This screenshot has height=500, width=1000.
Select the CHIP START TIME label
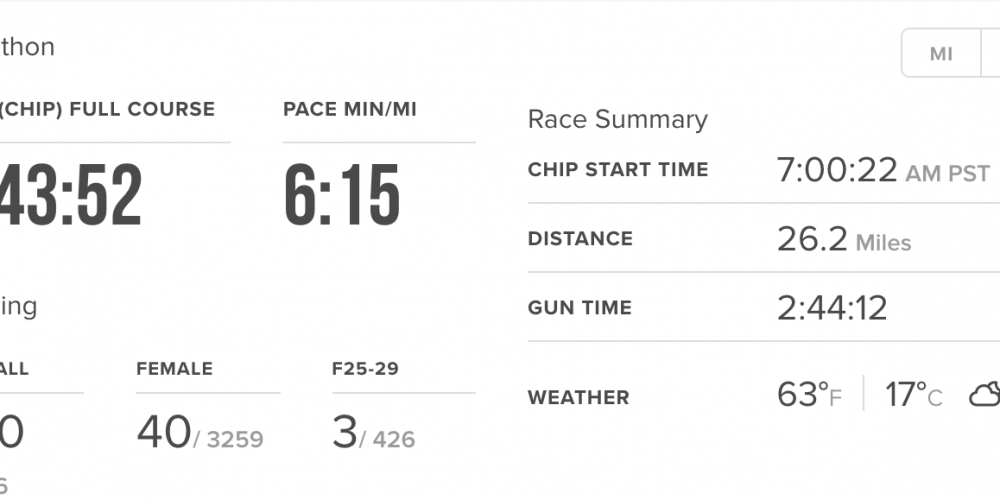[618, 170]
